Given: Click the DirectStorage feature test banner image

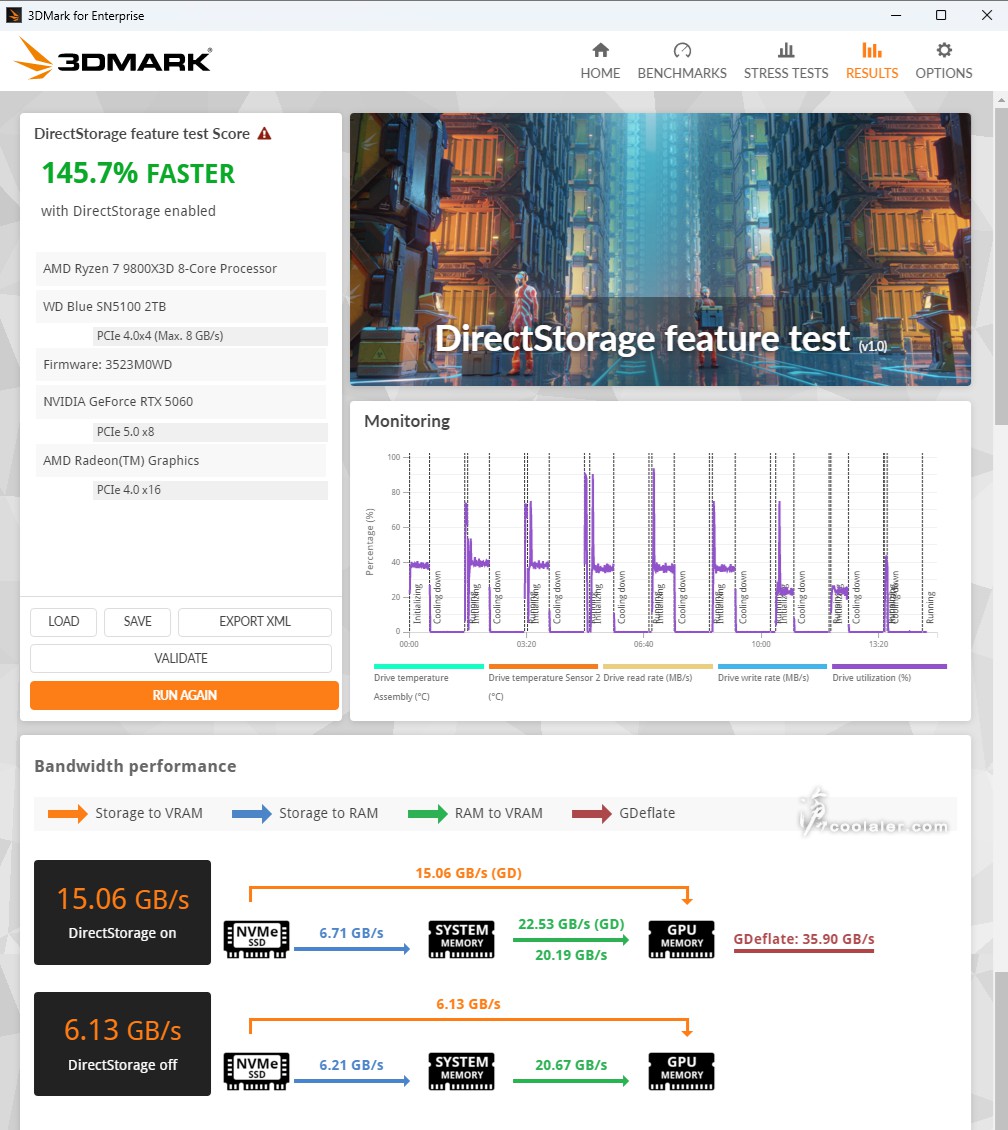Looking at the screenshot, I should click(x=660, y=249).
